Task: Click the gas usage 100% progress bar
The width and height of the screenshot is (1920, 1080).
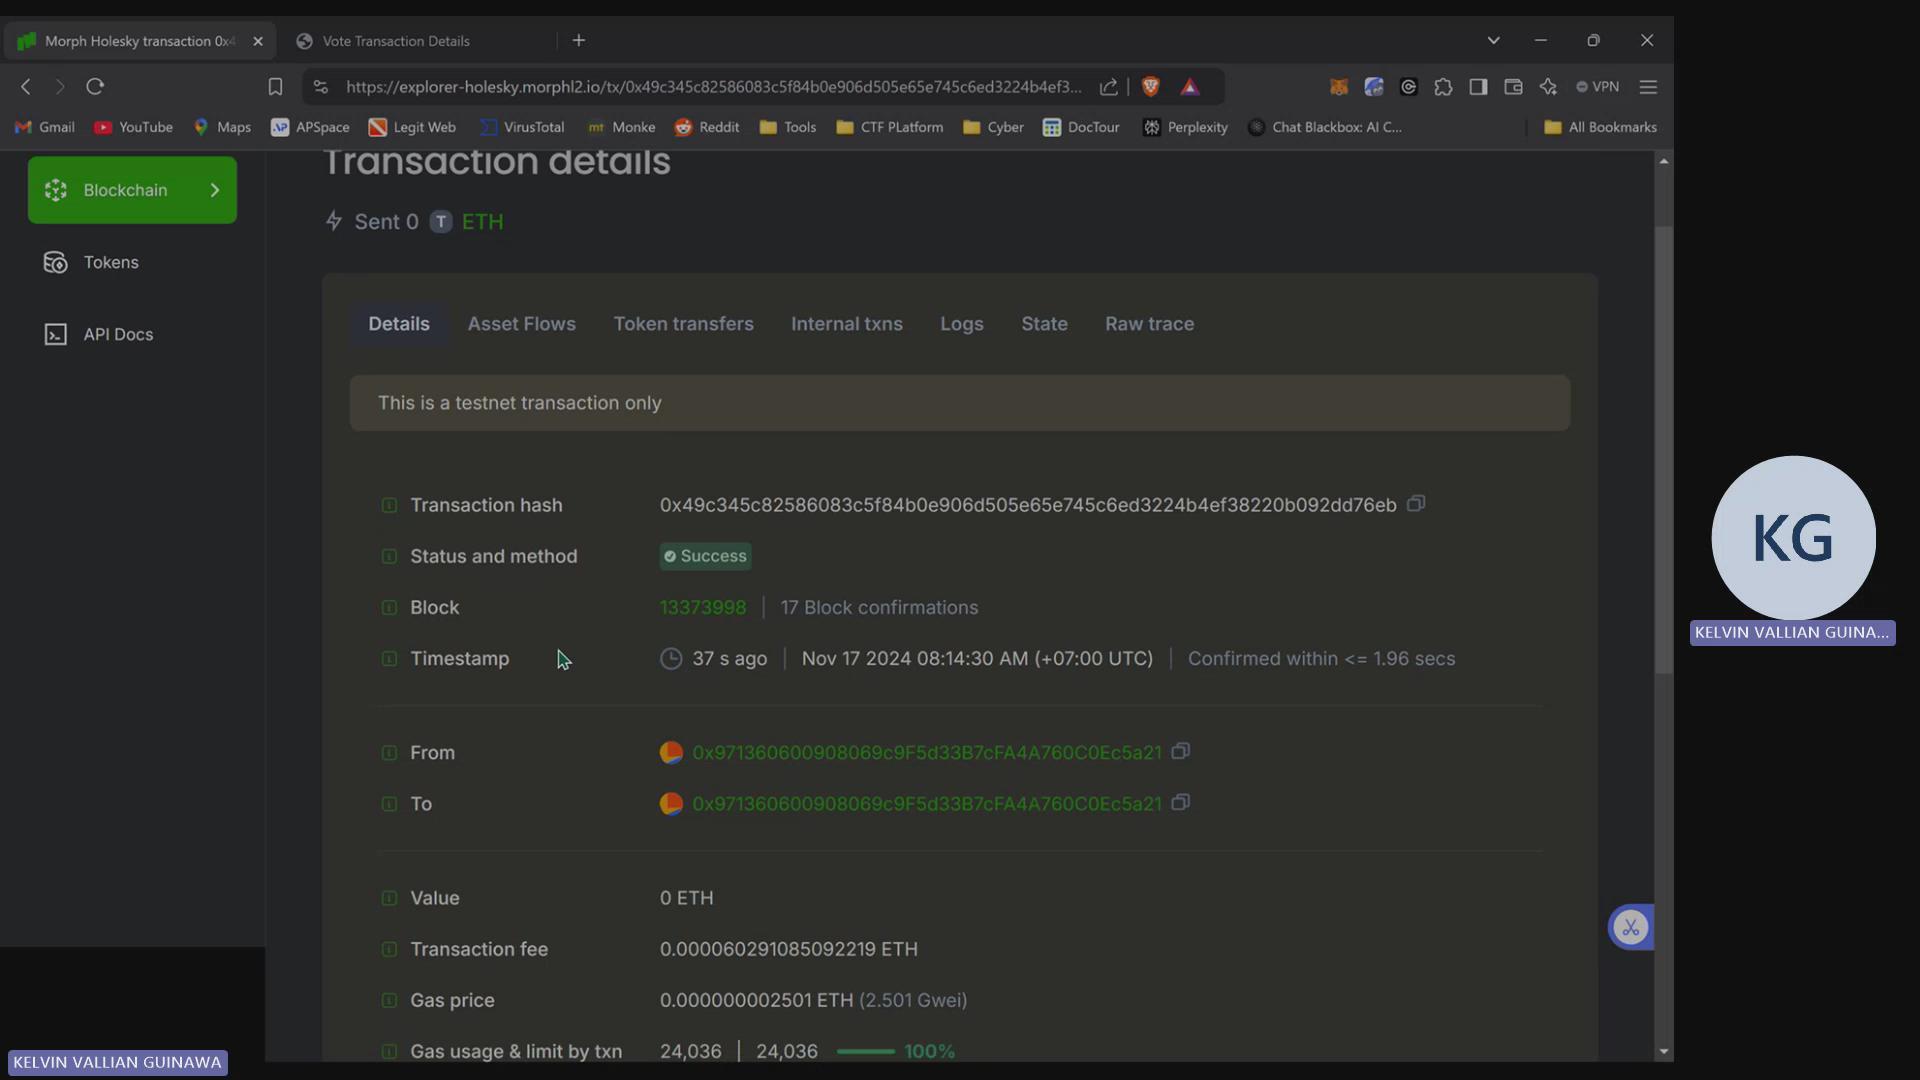Action: click(866, 1051)
